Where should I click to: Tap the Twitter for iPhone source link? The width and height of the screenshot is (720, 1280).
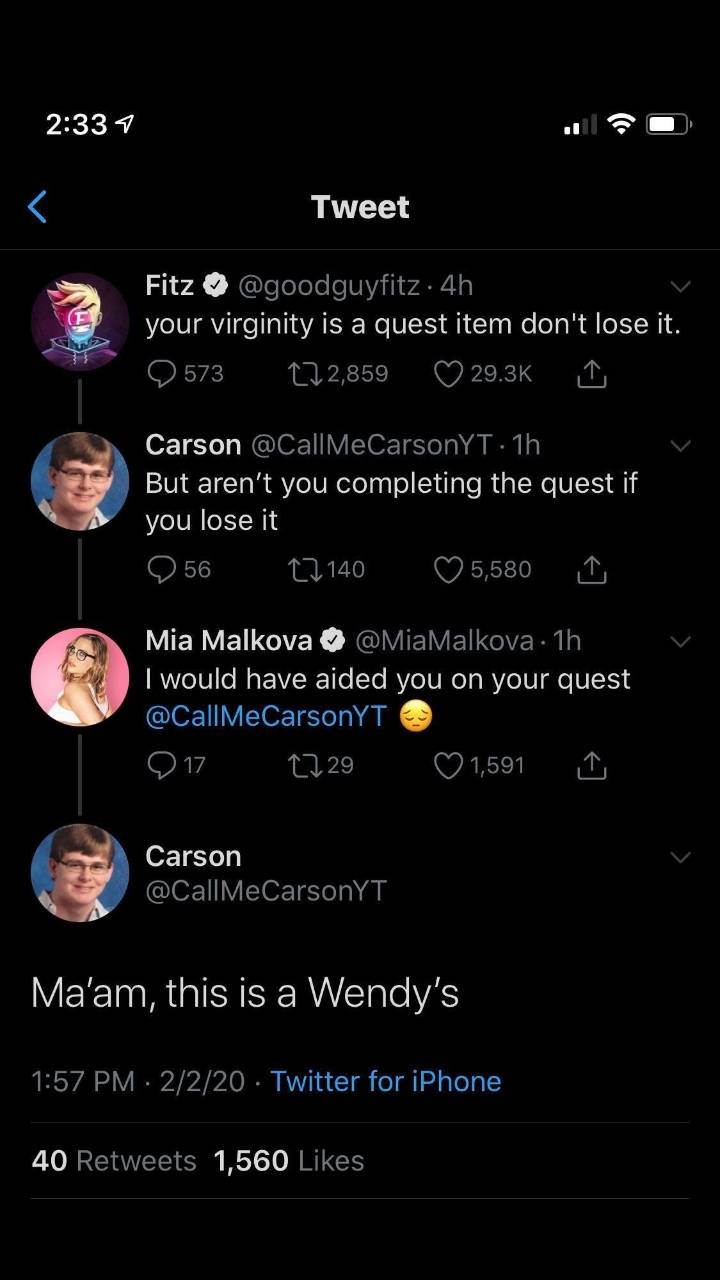pos(386,1081)
